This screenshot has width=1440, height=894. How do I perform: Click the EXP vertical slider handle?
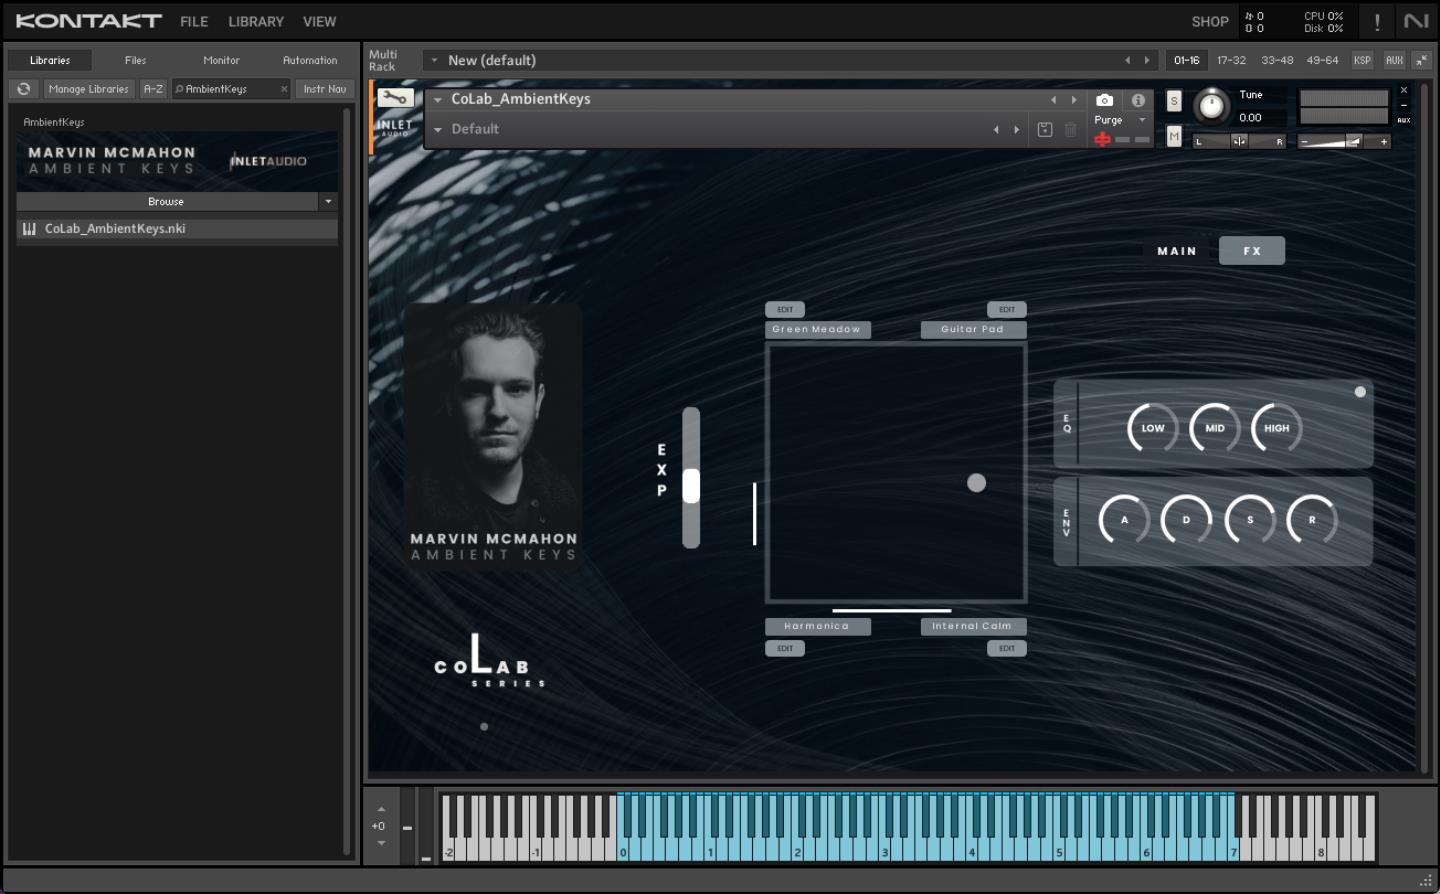click(x=691, y=486)
